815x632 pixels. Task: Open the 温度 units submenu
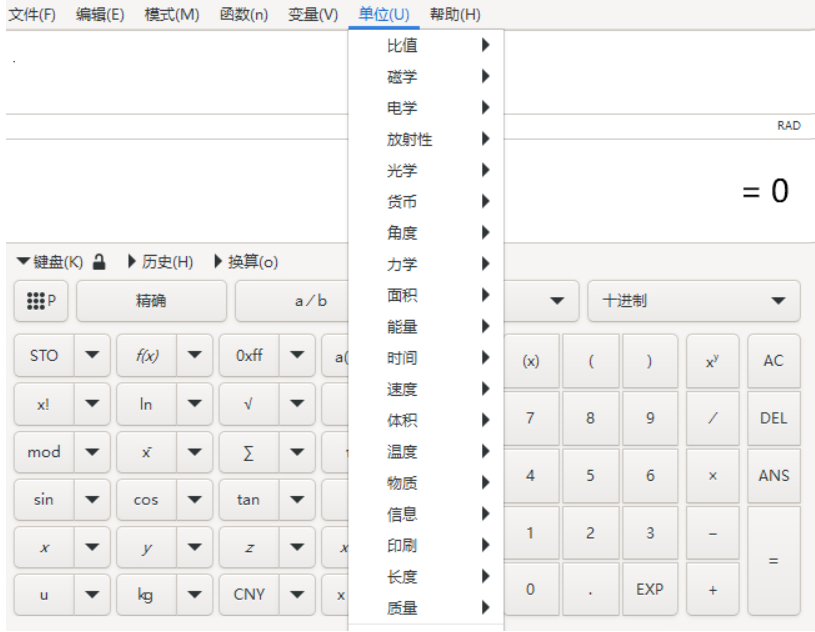[426, 452]
